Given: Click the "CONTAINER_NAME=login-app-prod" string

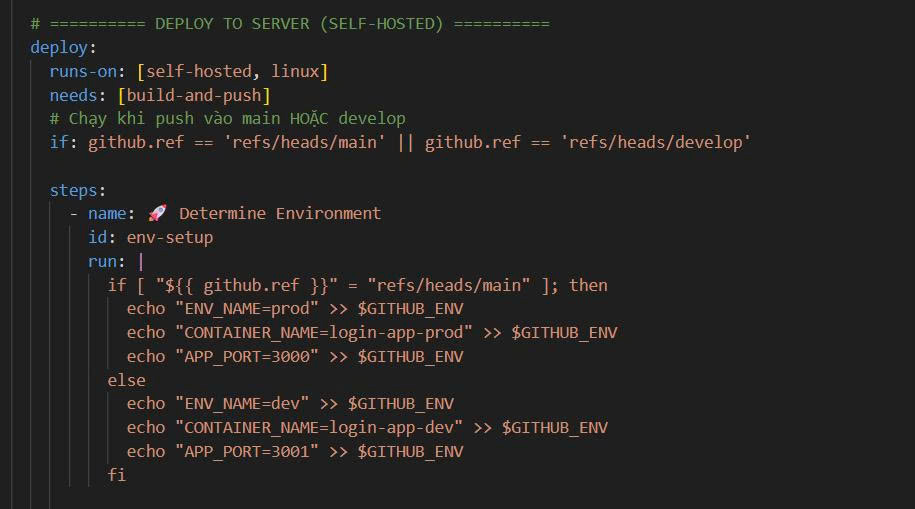Looking at the screenshot, I should (x=323, y=332).
